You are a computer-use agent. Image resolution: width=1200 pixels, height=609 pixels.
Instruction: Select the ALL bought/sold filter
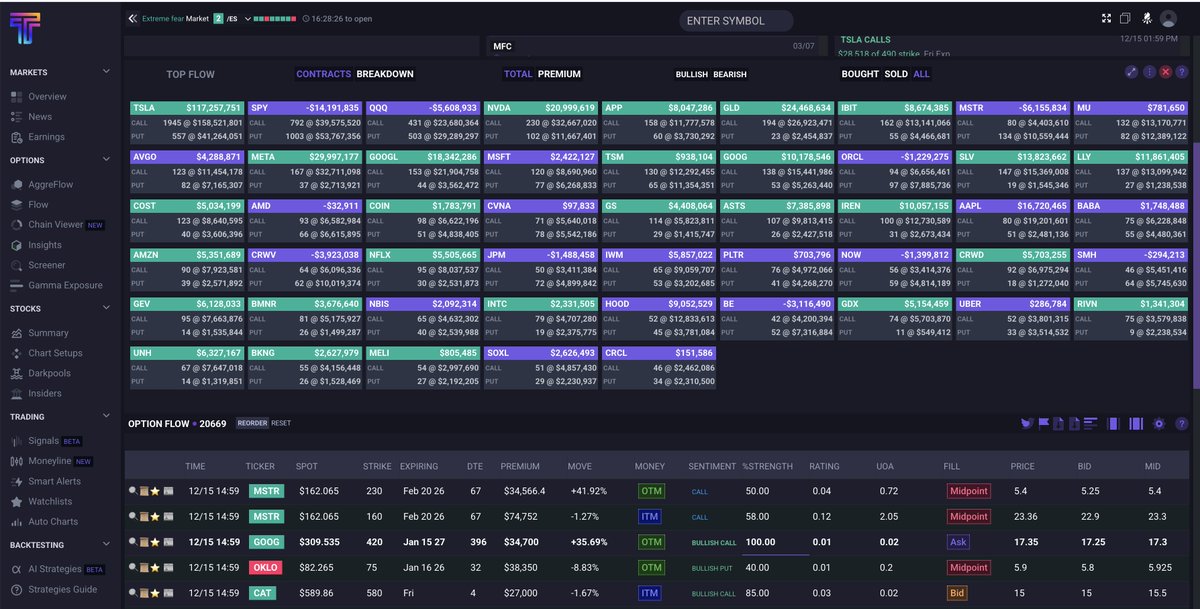coord(921,74)
